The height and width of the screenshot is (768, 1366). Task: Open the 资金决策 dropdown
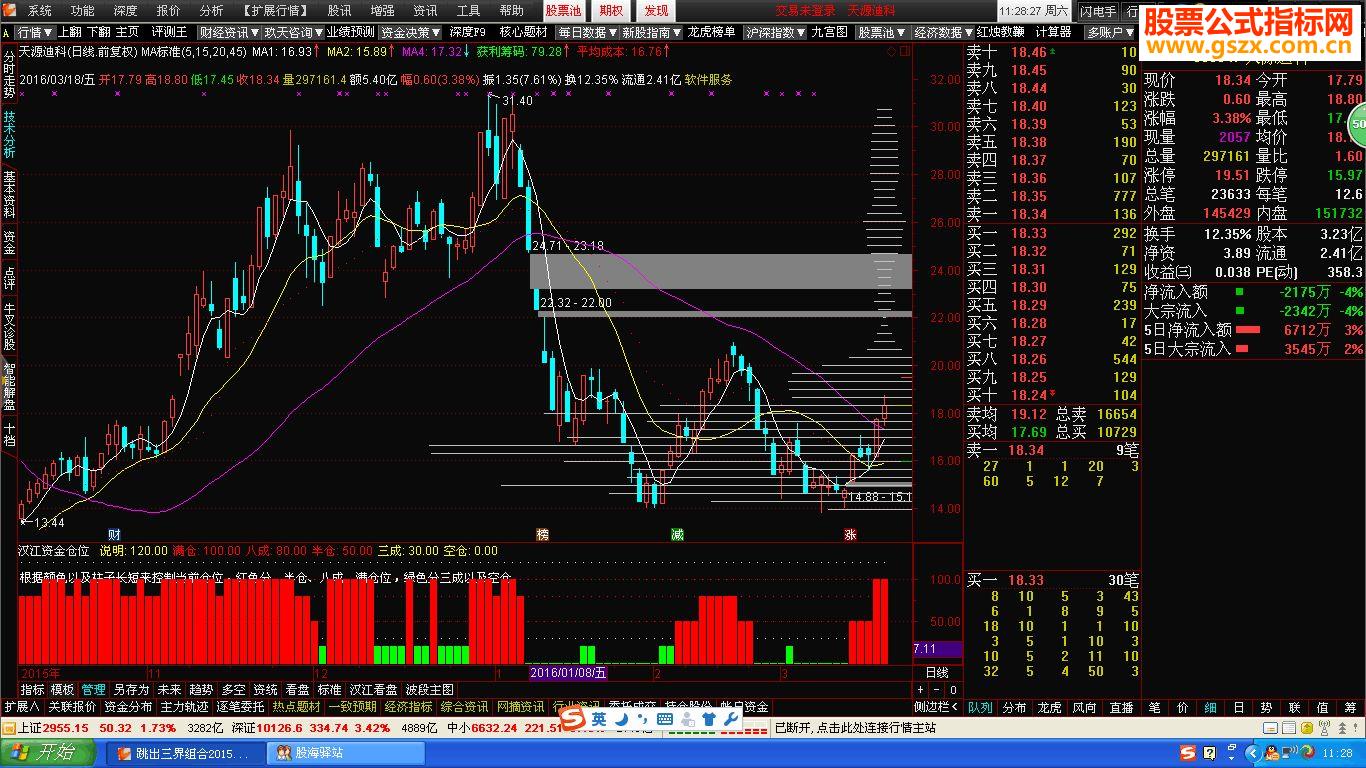(411, 32)
